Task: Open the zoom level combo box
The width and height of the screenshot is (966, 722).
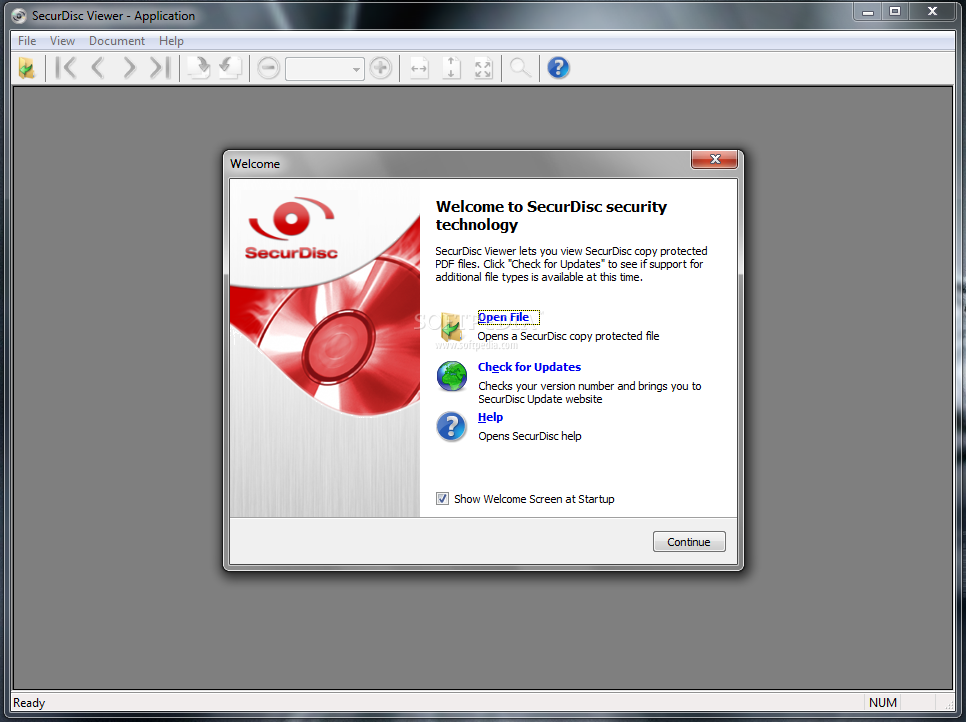Action: [x=325, y=68]
